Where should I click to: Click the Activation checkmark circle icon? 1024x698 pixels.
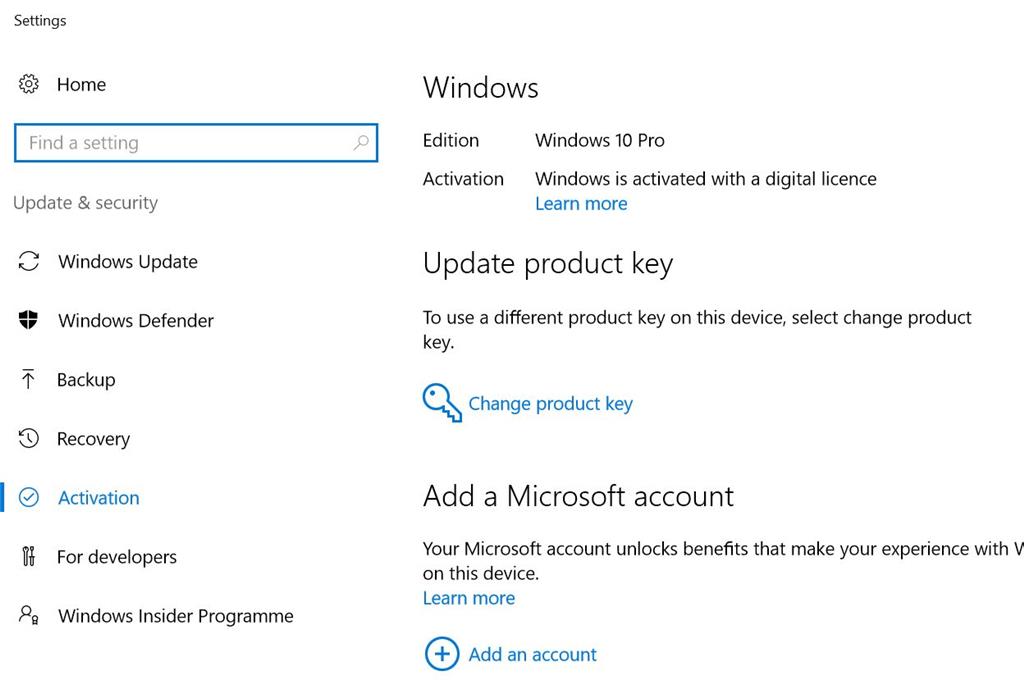[29, 498]
